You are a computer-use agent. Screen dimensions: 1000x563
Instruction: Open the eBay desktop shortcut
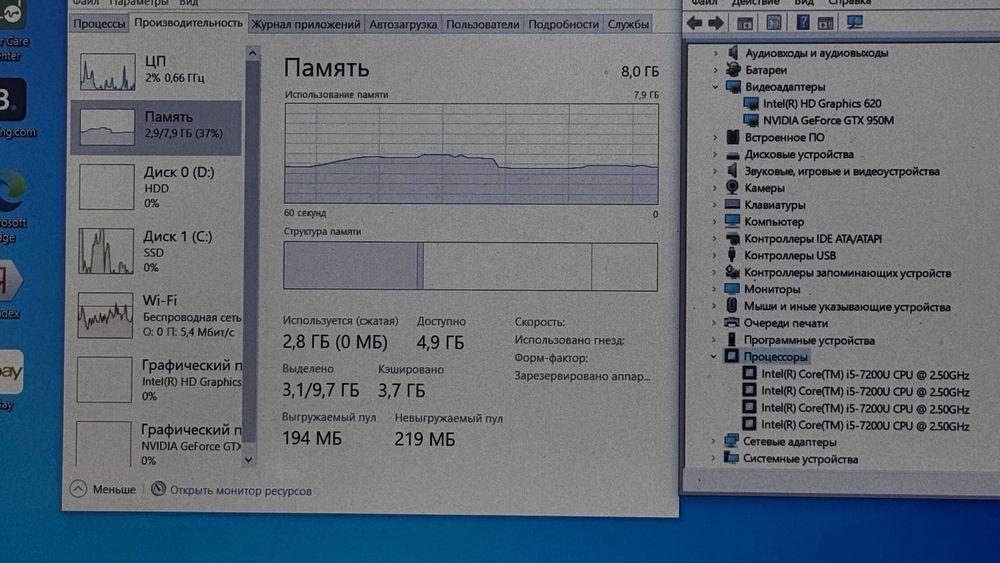pyautogui.click(x=11, y=380)
